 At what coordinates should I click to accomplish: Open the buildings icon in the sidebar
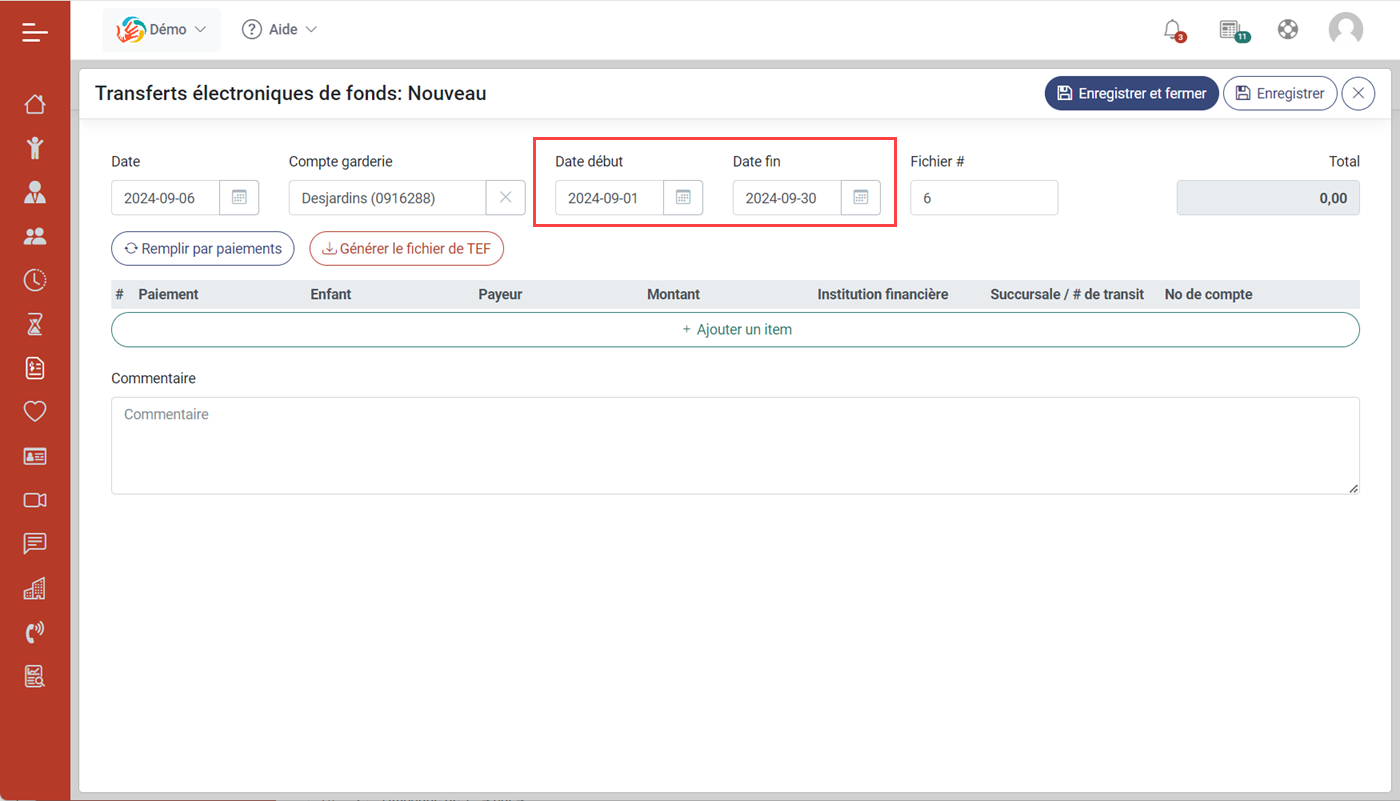(x=35, y=588)
